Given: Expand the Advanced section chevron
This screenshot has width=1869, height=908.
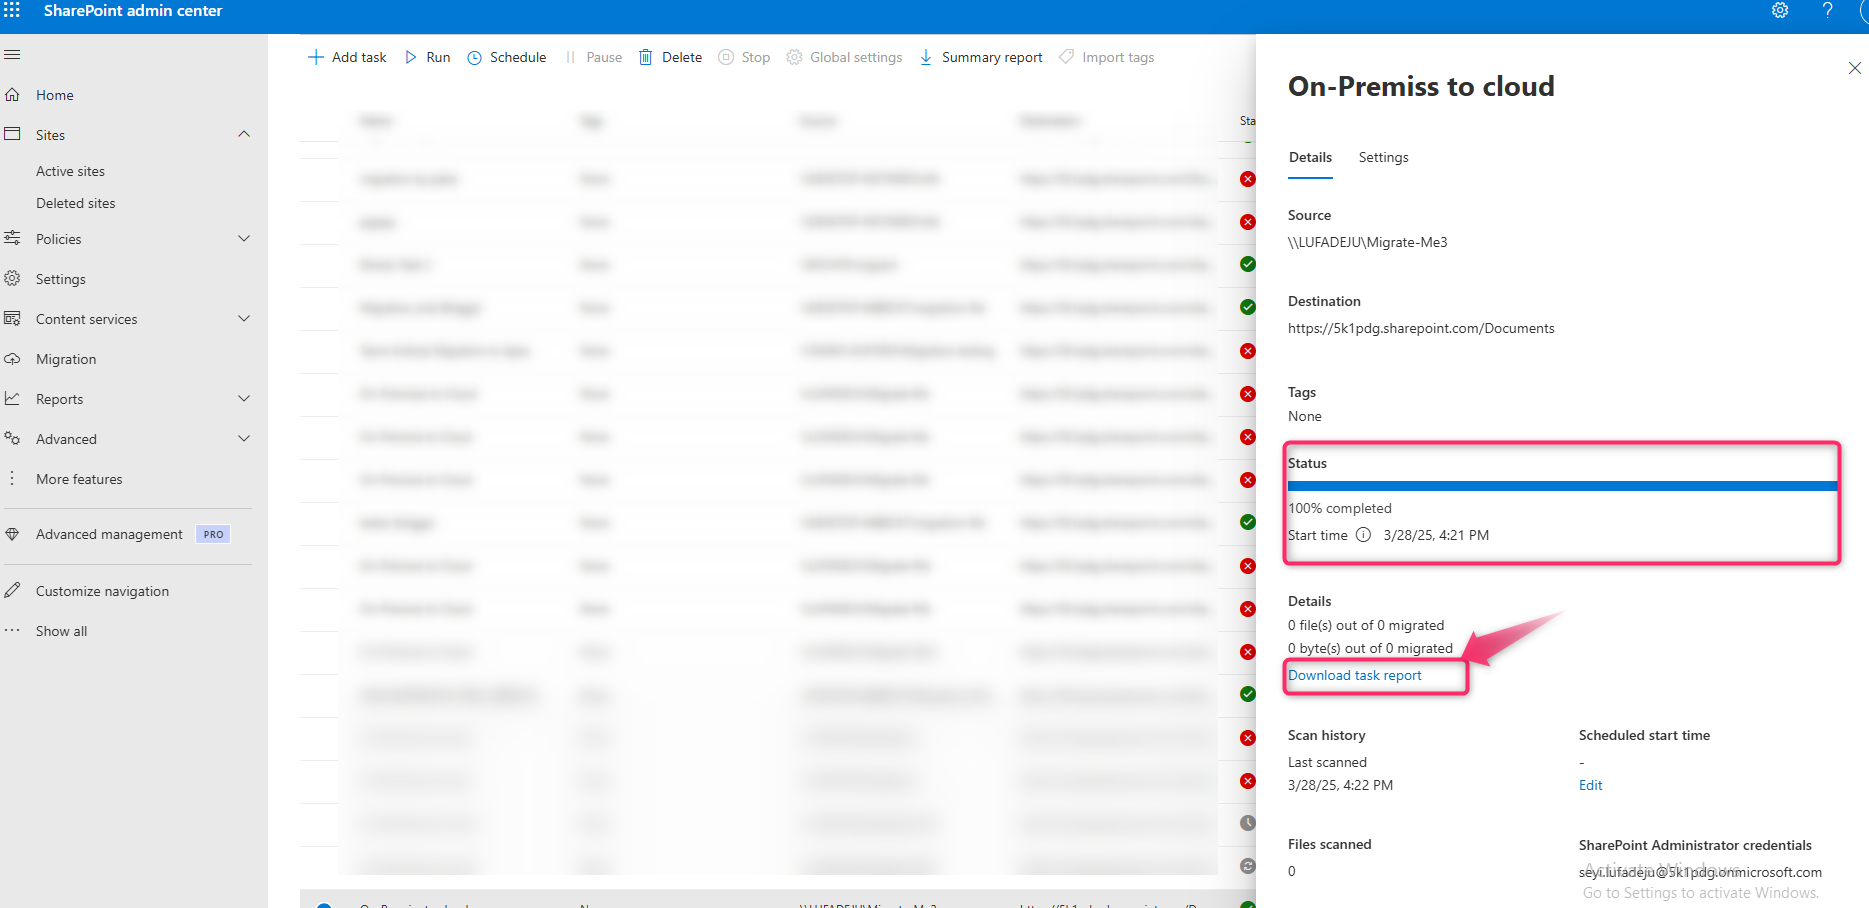Looking at the screenshot, I should (244, 438).
